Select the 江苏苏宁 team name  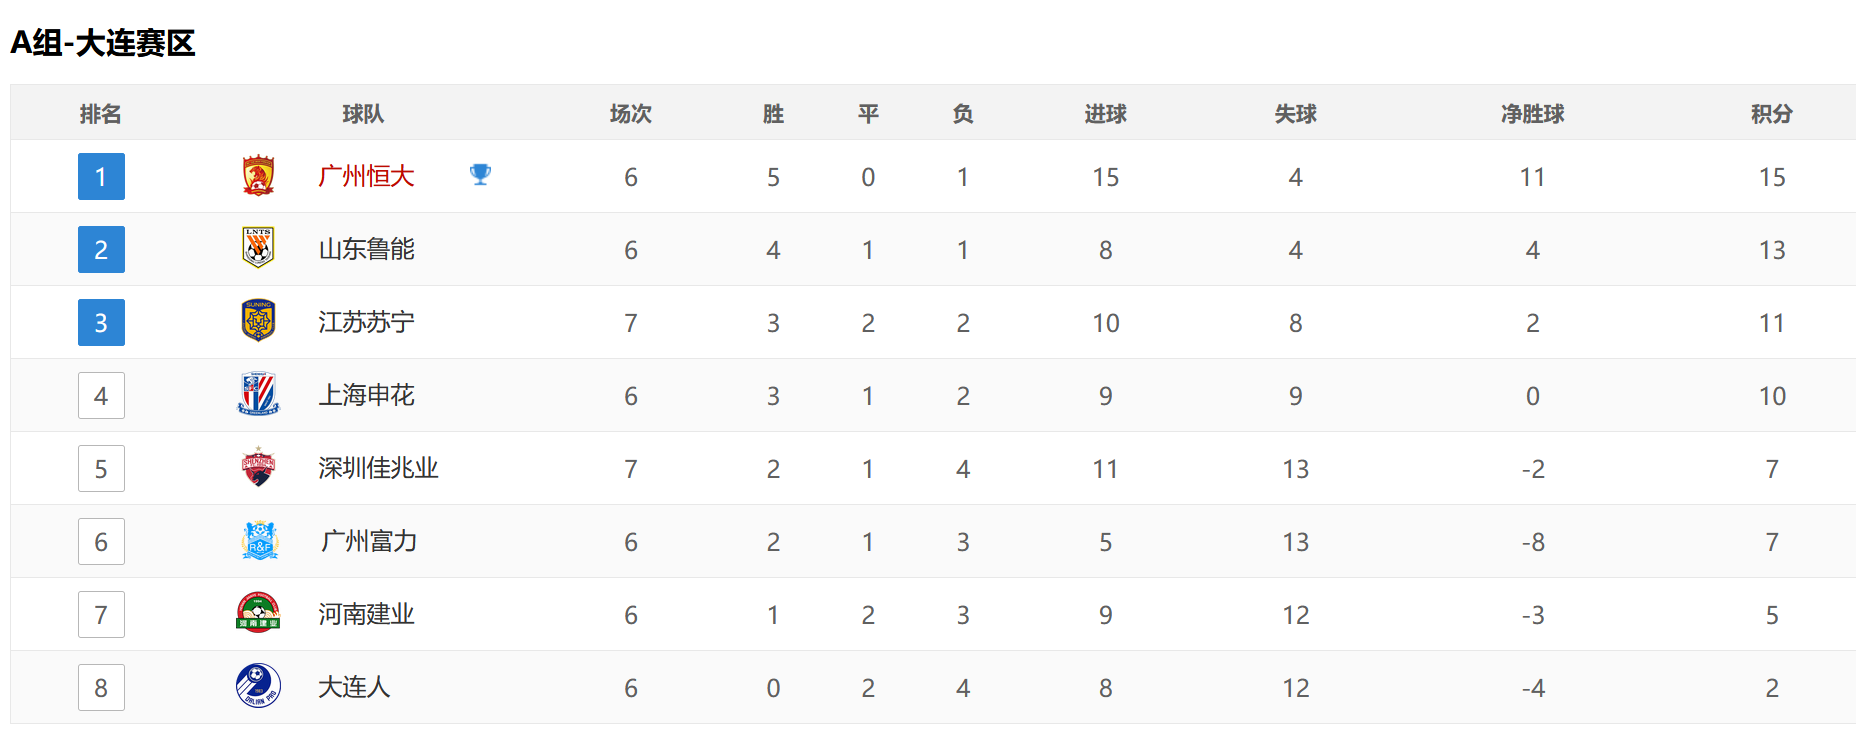[x=366, y=323]
